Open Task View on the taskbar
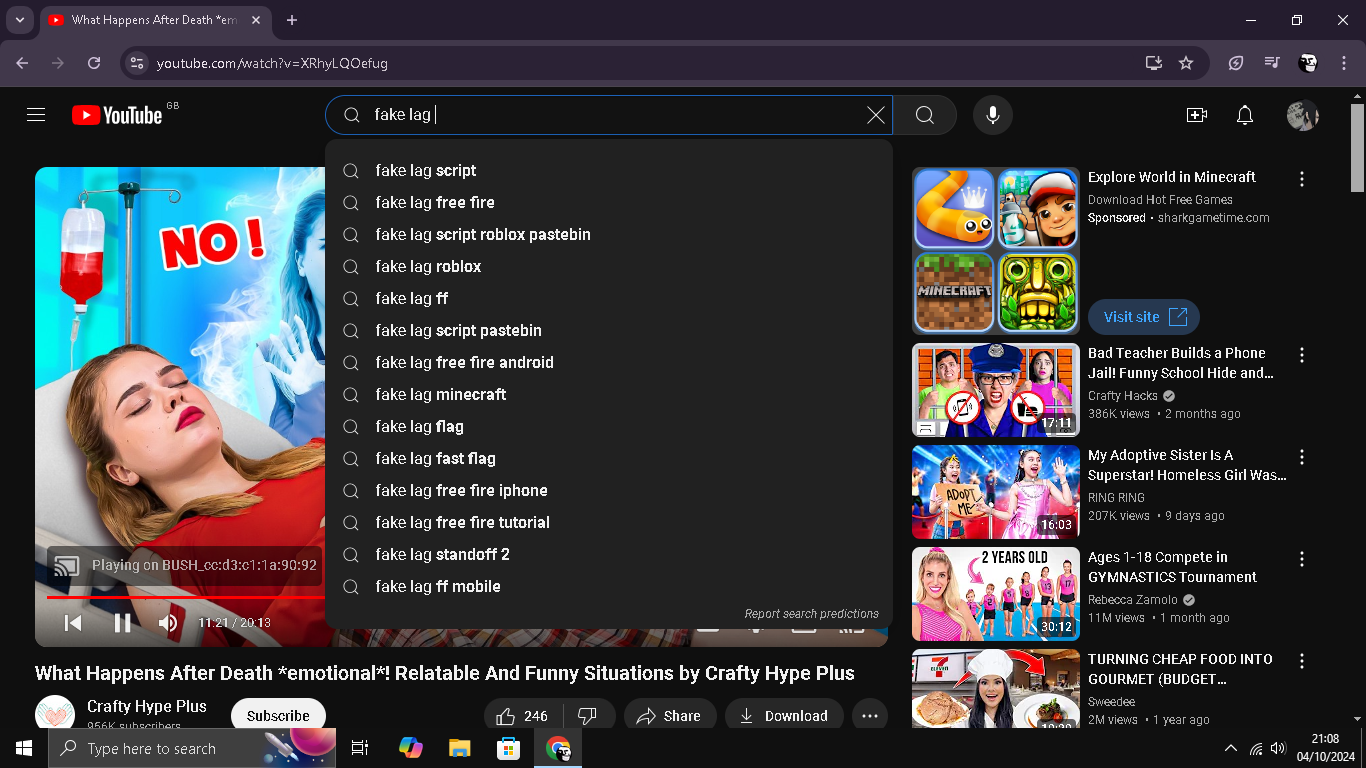Screen dimensions: 1366x768 (360, 748)
